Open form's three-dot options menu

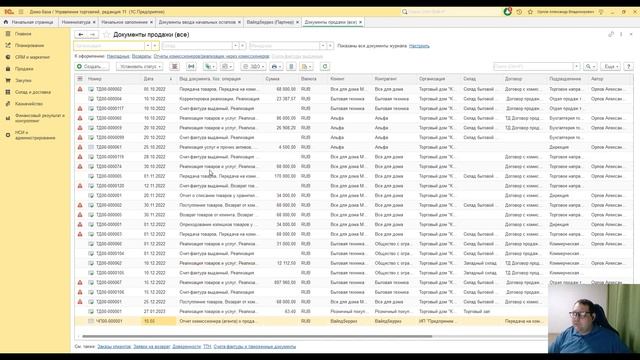(x=621, y=35)
